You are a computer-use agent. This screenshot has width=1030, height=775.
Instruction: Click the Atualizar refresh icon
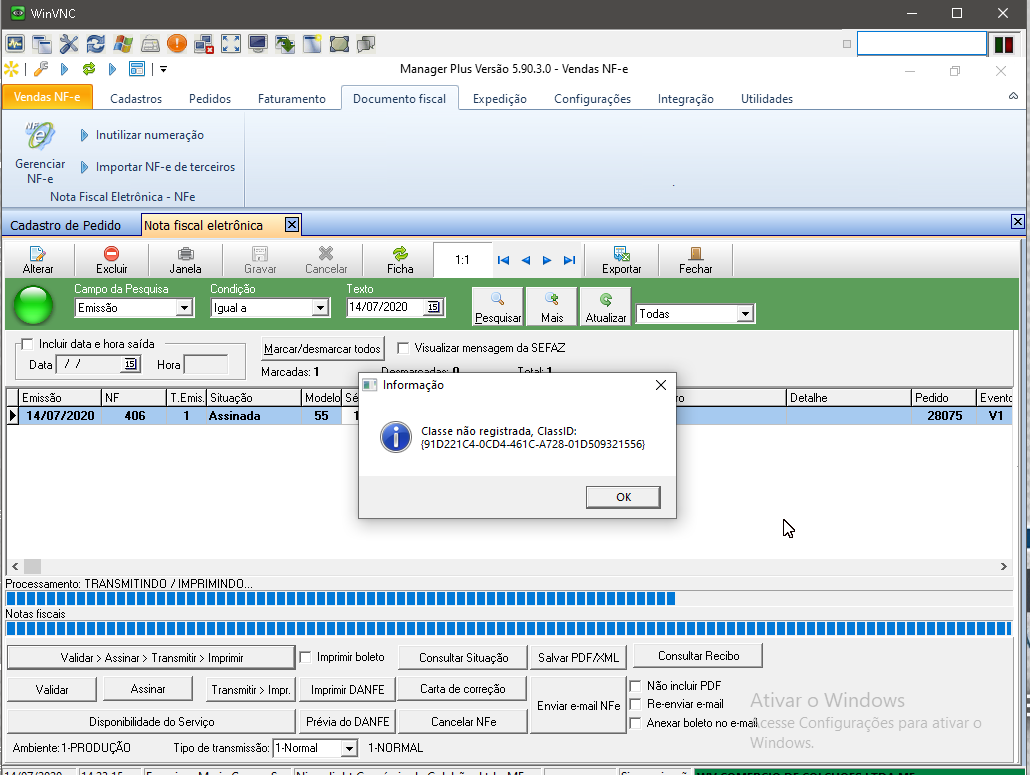(605, 299)
